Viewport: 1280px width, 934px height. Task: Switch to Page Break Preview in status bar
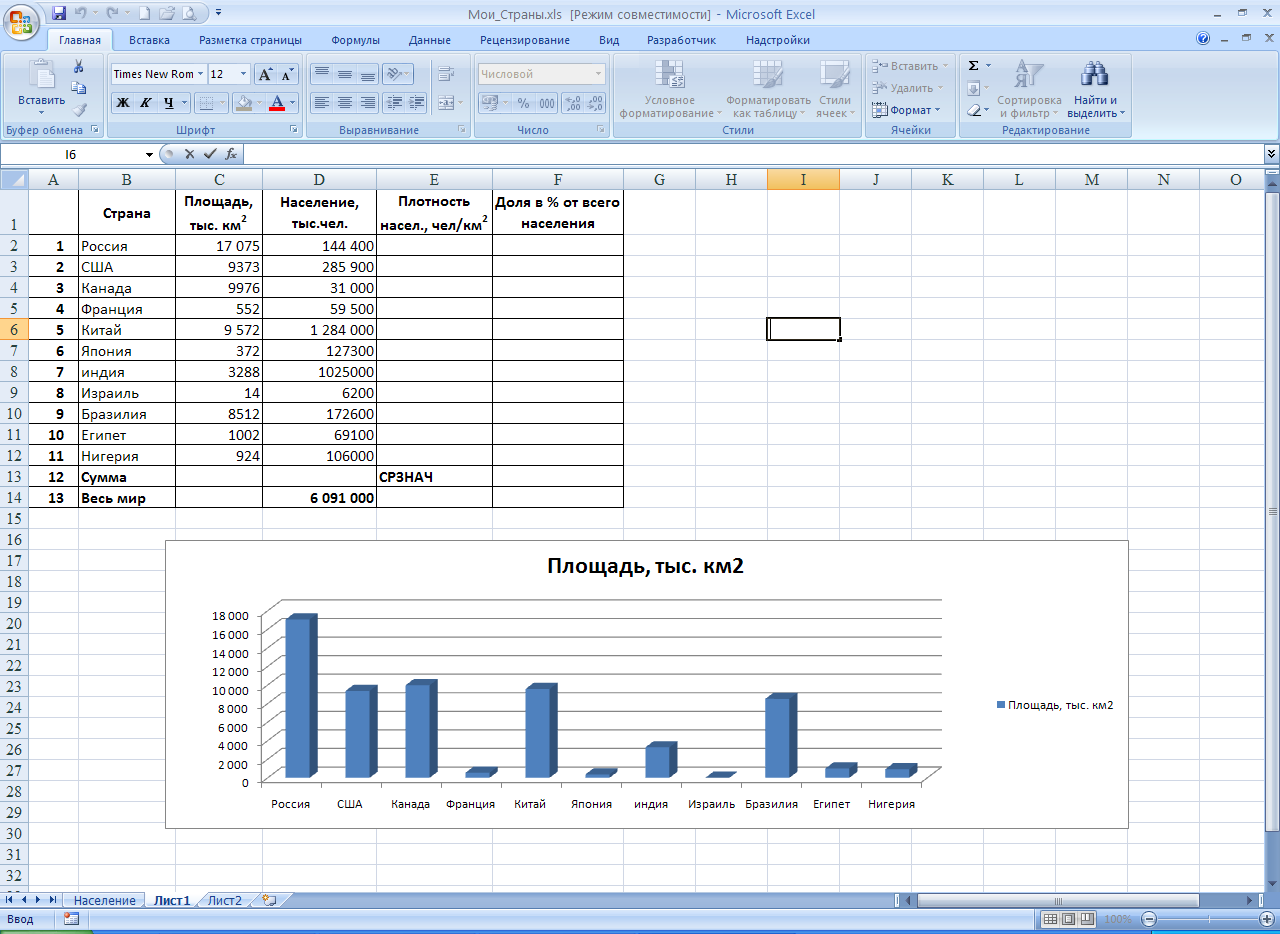click(1086, 919)
